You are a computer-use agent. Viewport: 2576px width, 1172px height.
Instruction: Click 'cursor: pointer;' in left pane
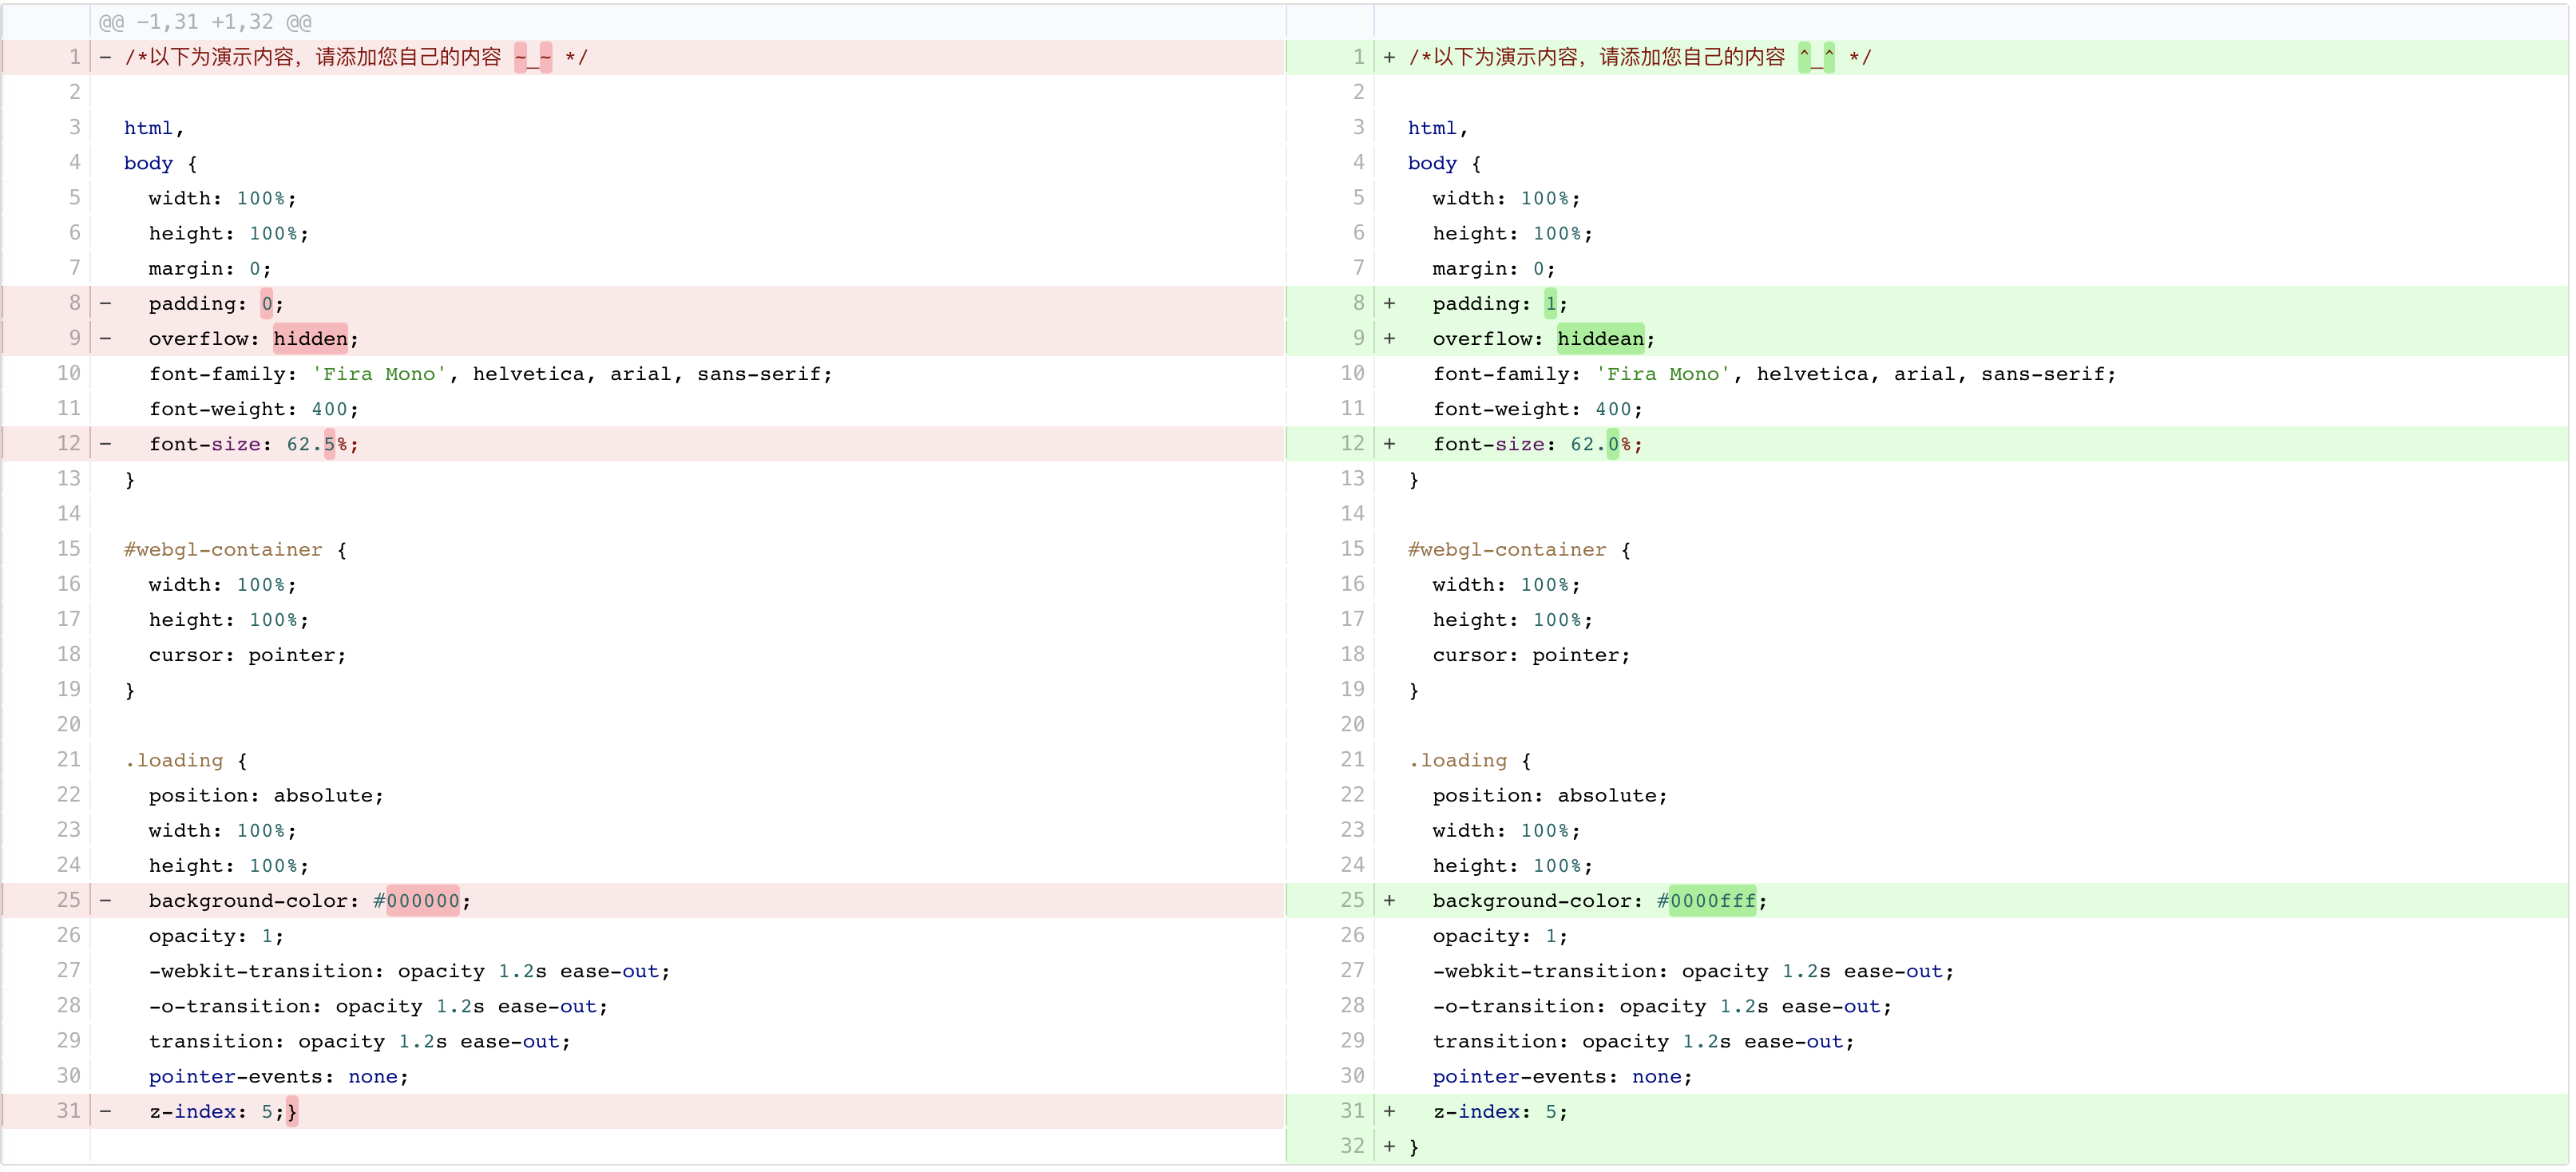248,655
